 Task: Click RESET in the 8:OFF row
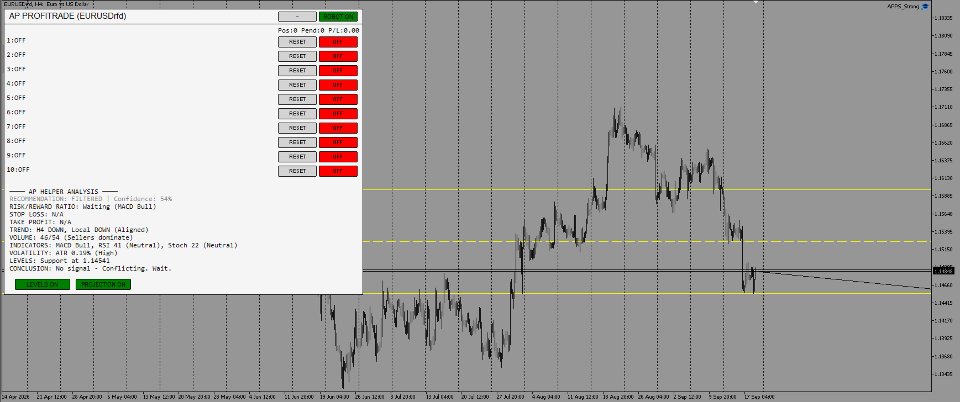(297, 142)
